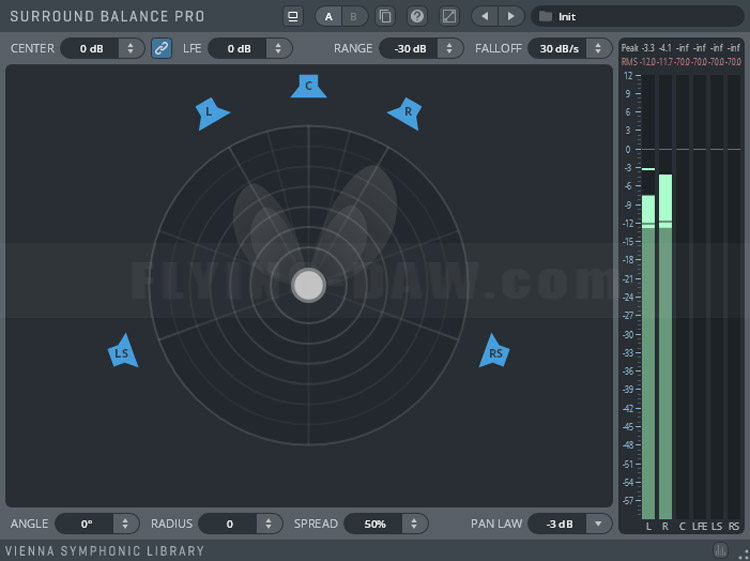
Task: Click the Peak readout row
Action: click(681, 48)
